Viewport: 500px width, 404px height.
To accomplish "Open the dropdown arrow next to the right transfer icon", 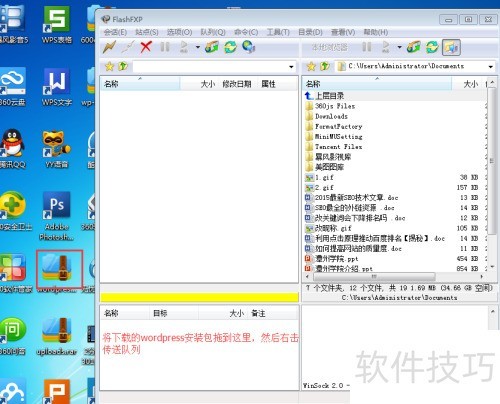I will click(399, 47).
